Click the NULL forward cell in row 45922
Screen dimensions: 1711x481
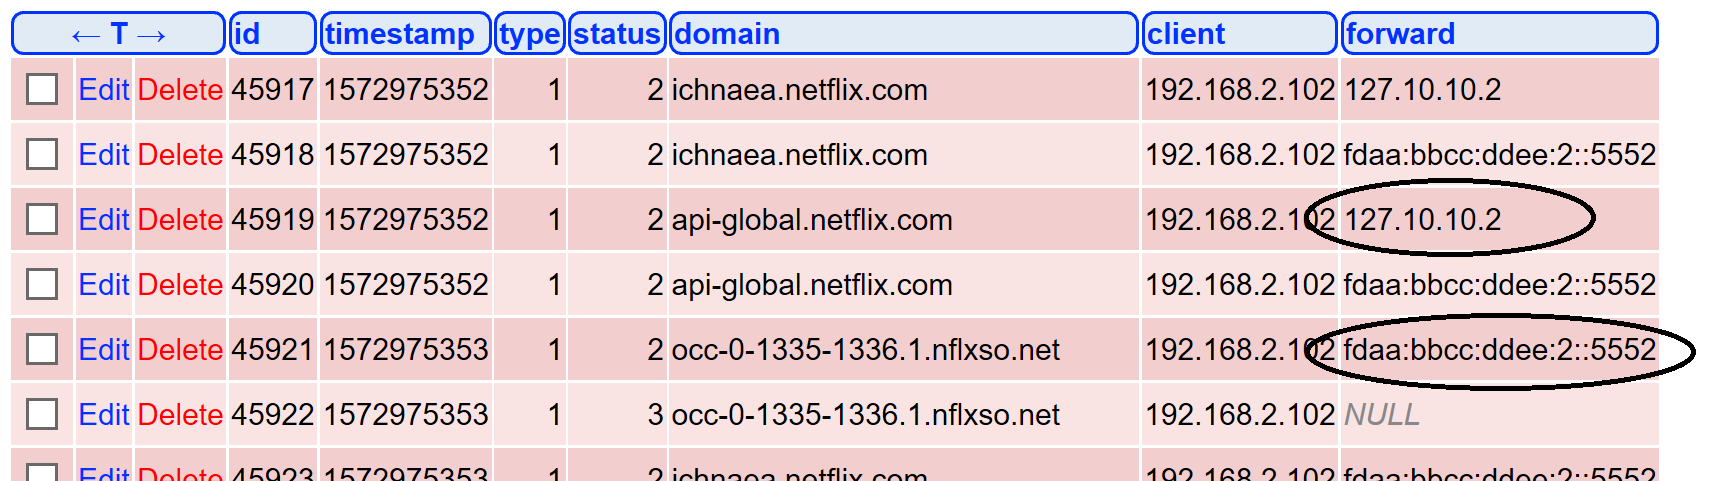coord(1382,415)
